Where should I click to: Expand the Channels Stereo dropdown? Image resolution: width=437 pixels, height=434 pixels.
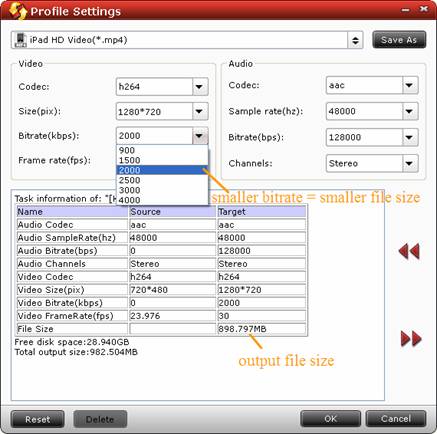410,163
